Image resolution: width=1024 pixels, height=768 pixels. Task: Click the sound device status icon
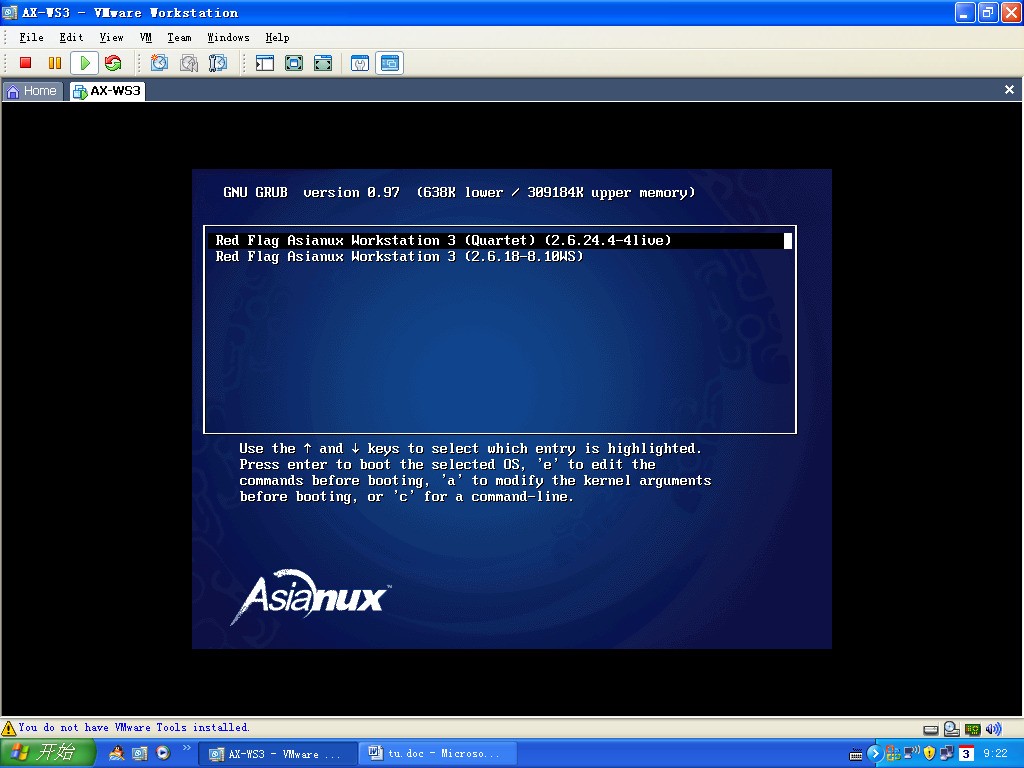pos(993,729)
